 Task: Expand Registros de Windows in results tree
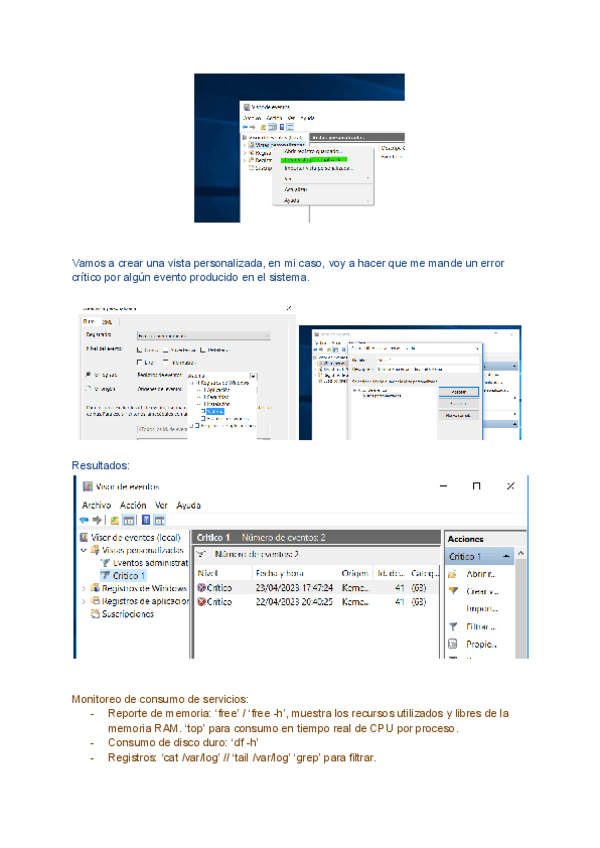click(x=84, y=588)
